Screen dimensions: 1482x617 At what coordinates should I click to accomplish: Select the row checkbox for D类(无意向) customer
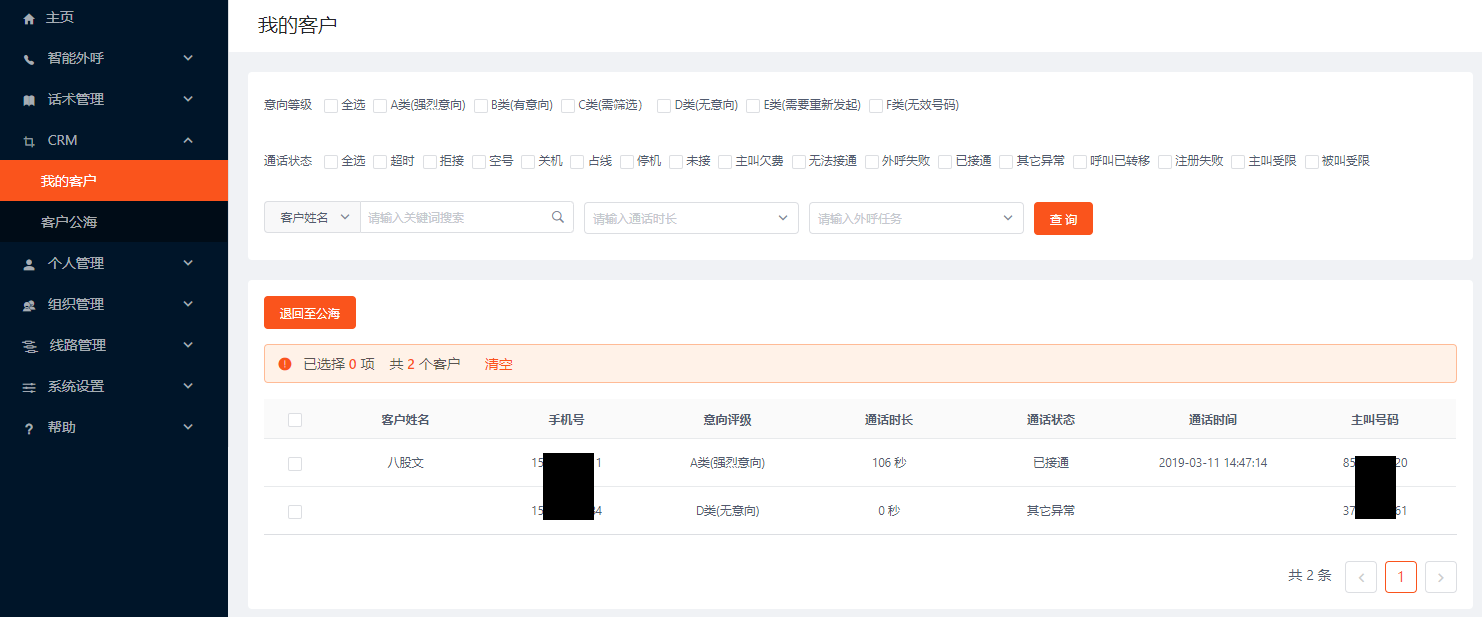(295, 512)
